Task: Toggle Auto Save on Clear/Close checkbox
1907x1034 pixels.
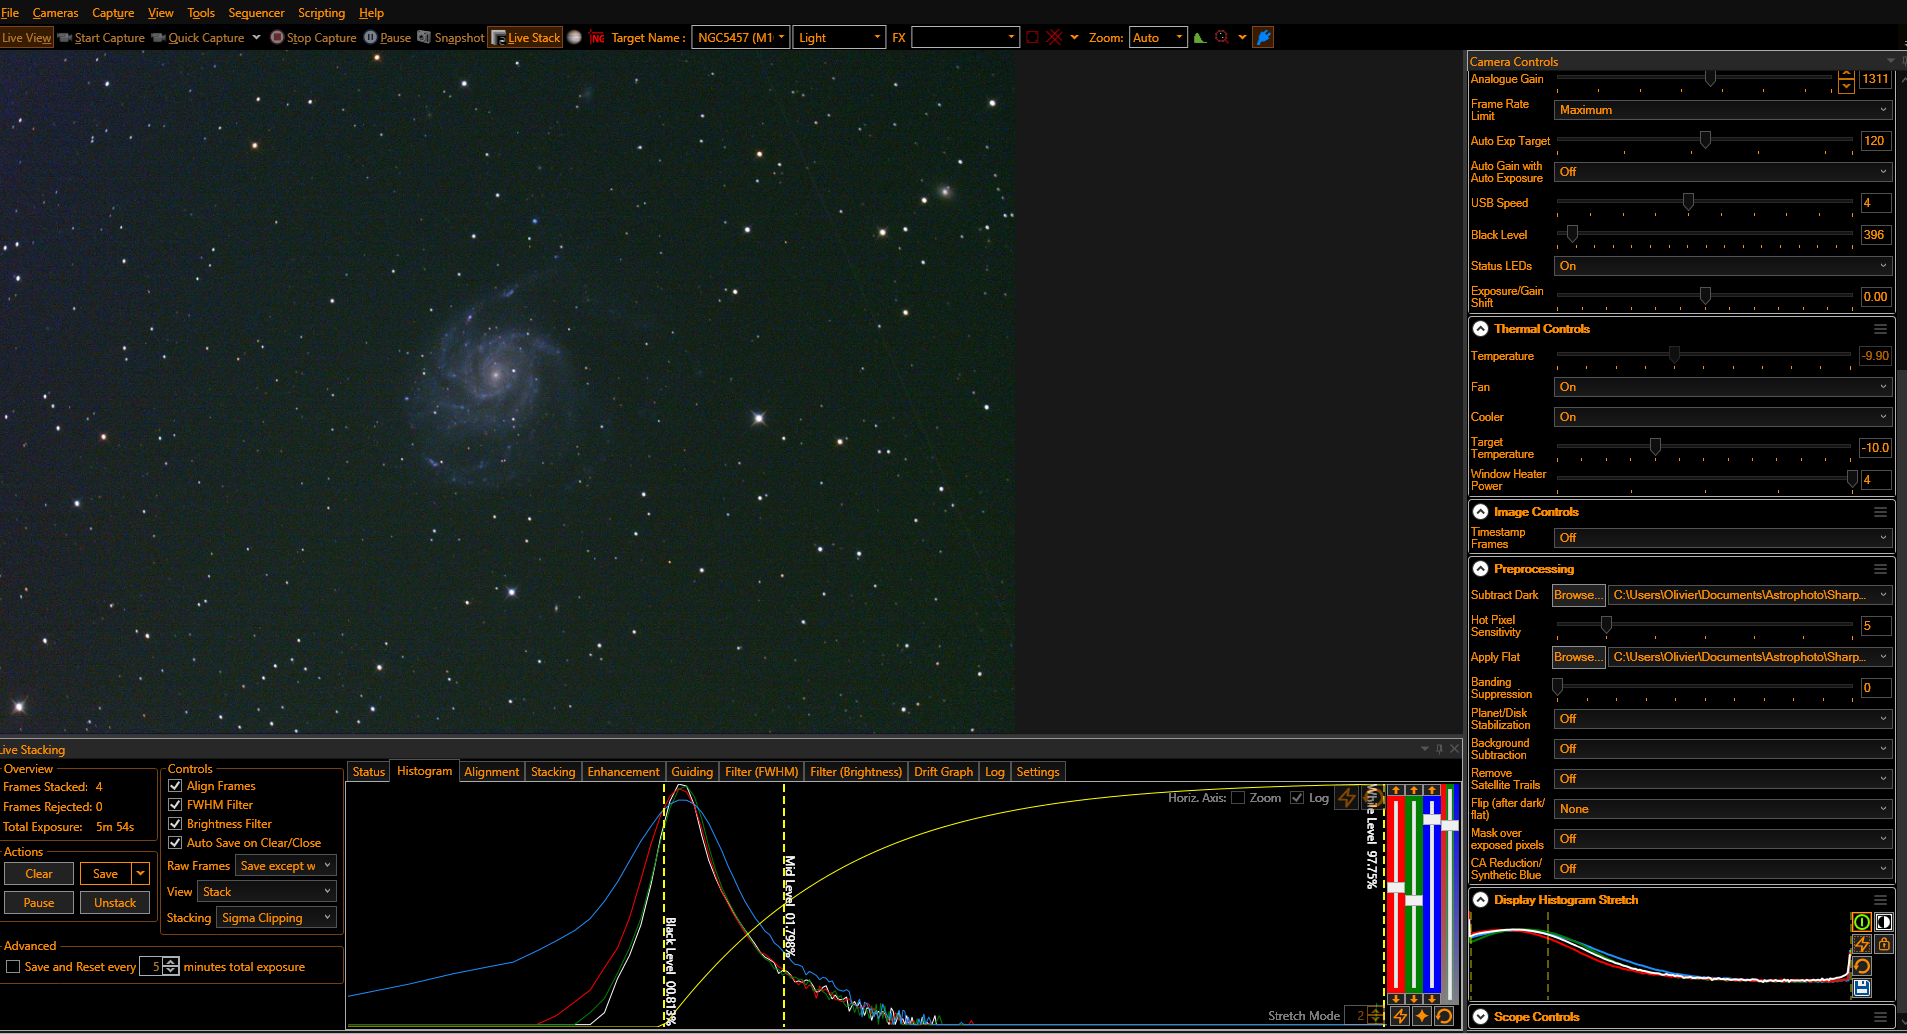Action: click(x=175, y=843)
